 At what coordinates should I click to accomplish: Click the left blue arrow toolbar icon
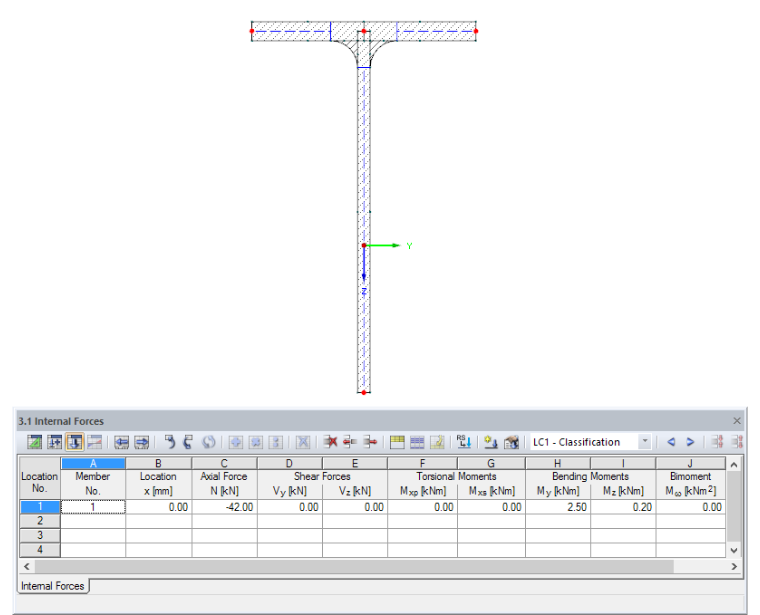[x=121, y=442]
